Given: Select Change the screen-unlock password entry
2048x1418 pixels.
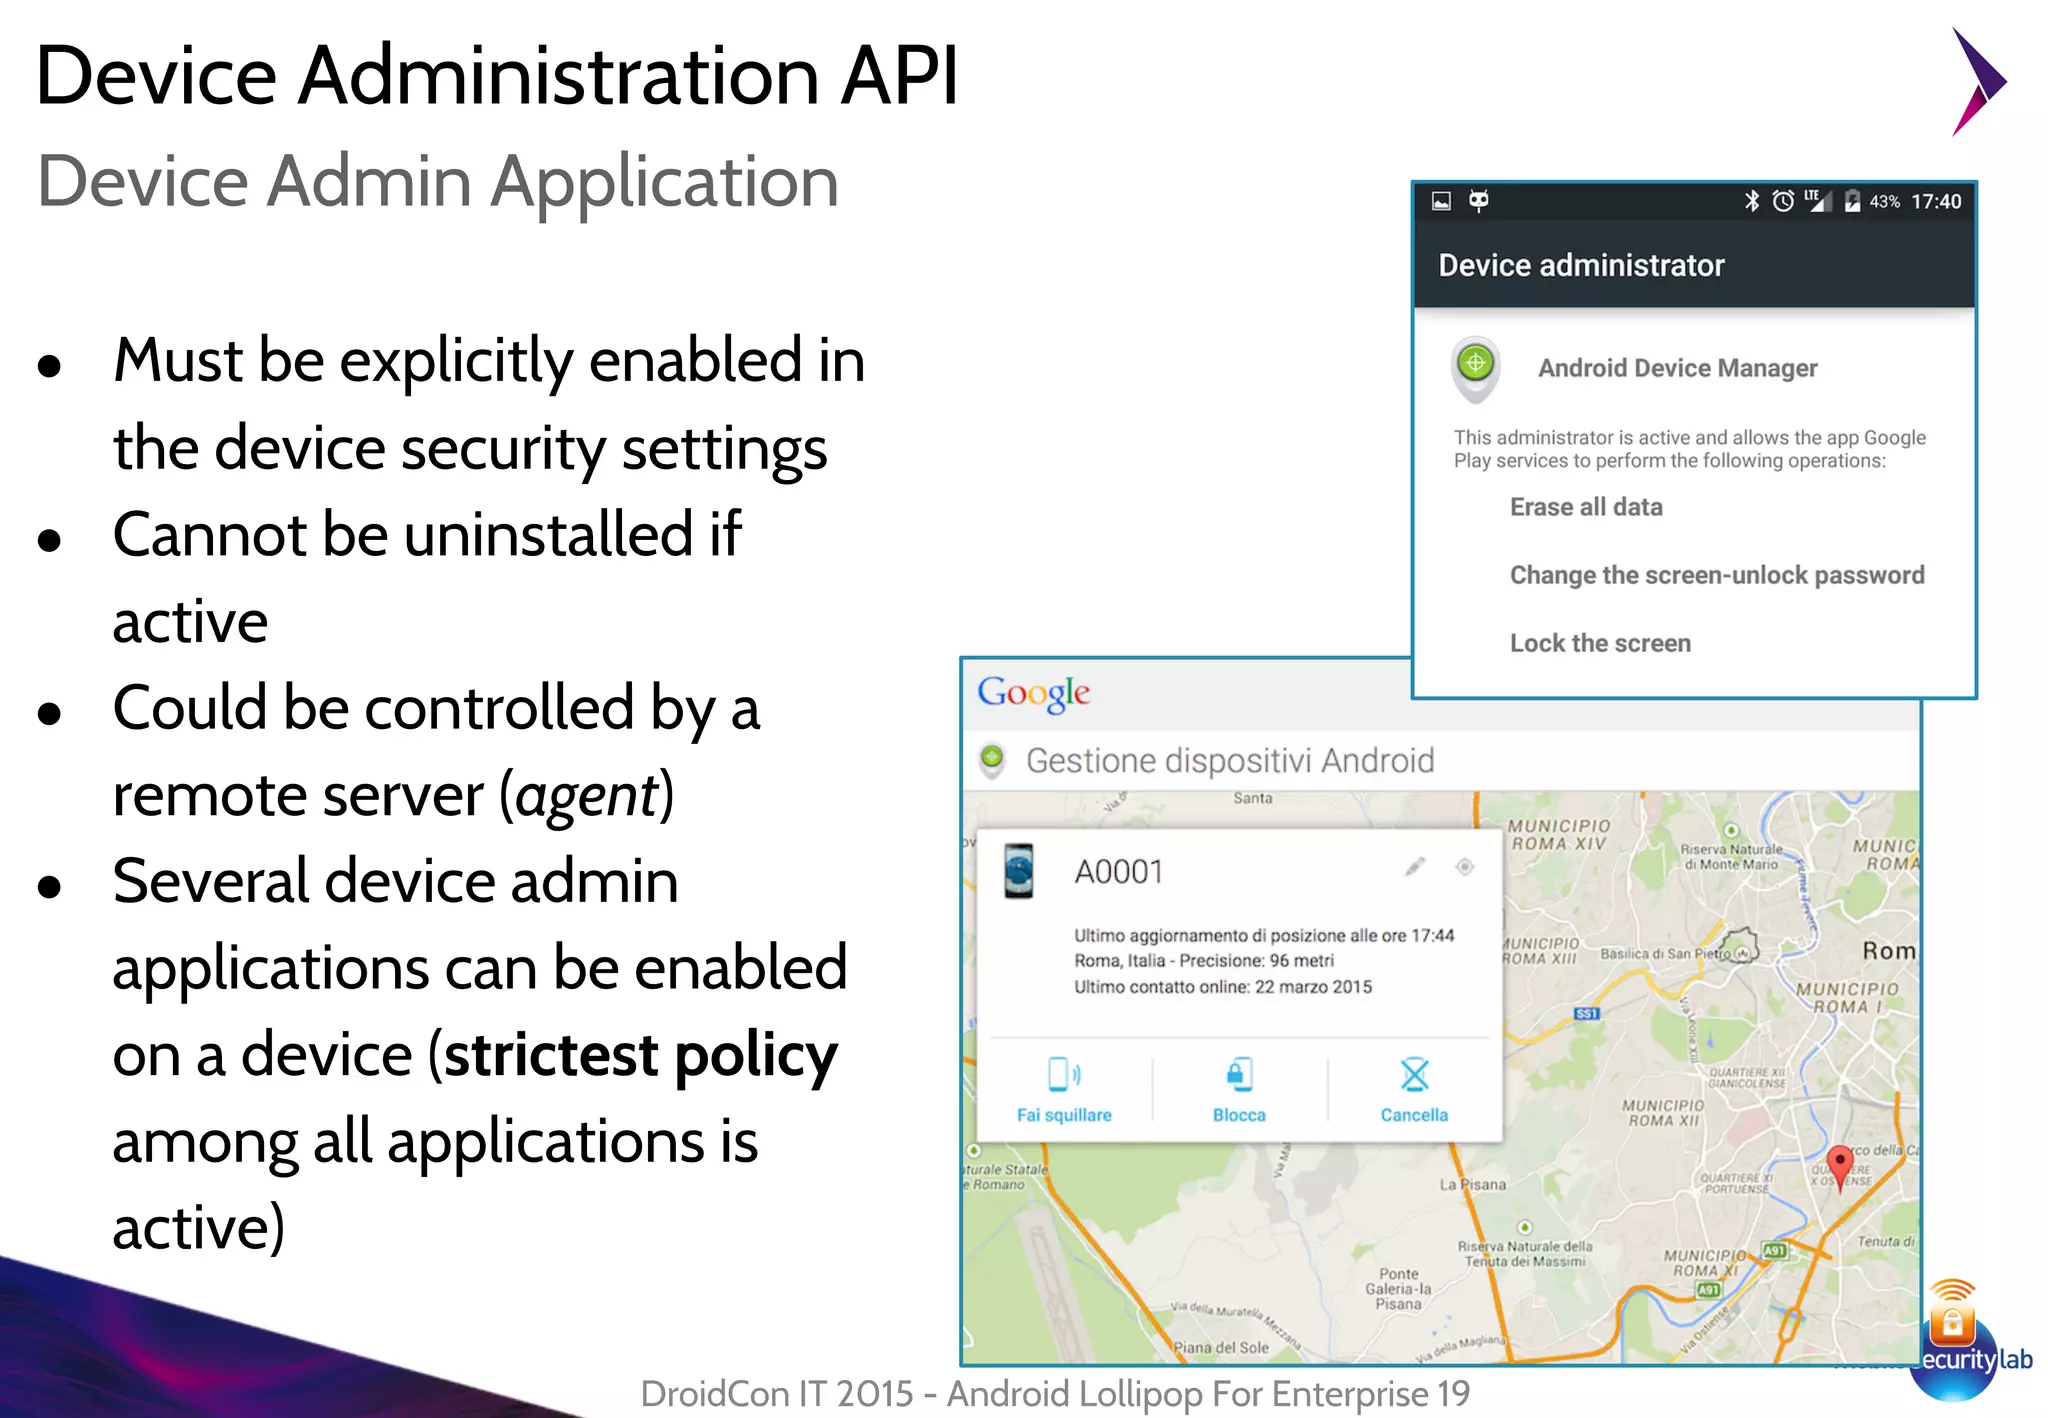Looking at the screenshot, I should (1717, 575).
